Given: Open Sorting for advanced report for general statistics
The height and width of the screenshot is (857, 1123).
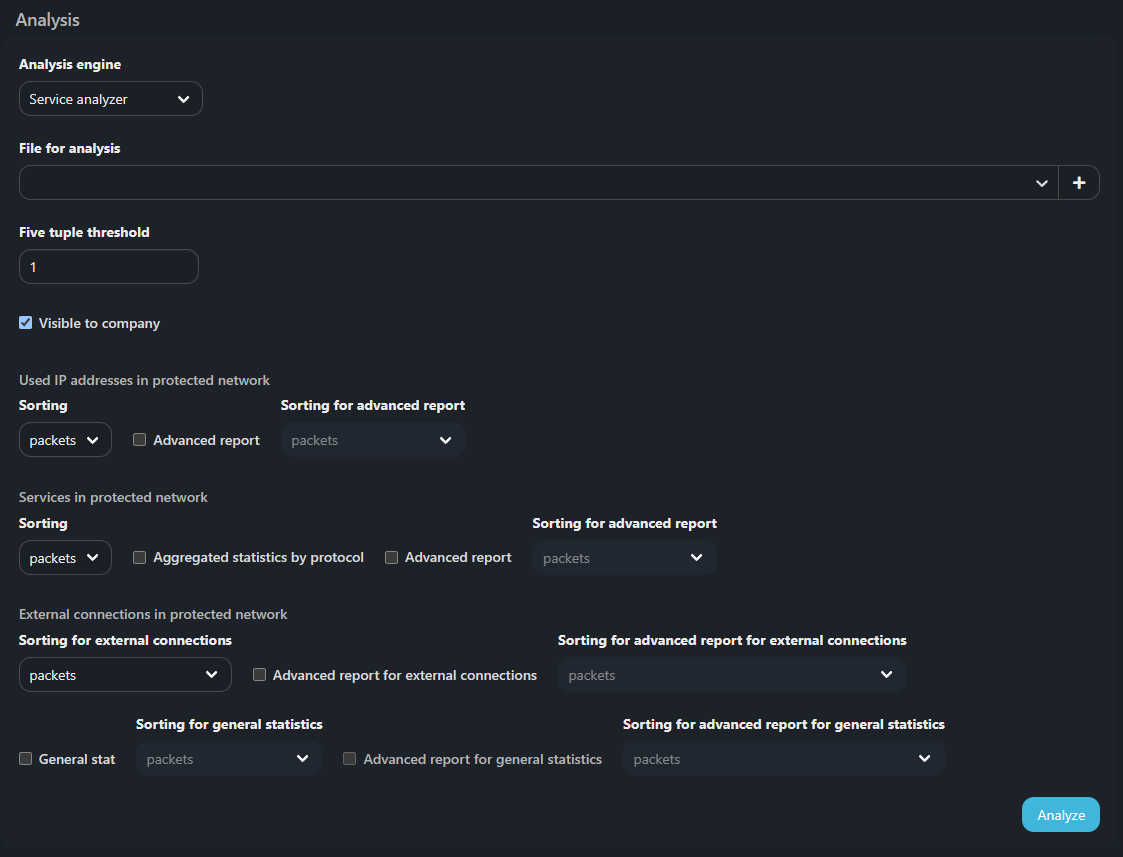Looking at the screenshot, I should [x=783, y=759].
